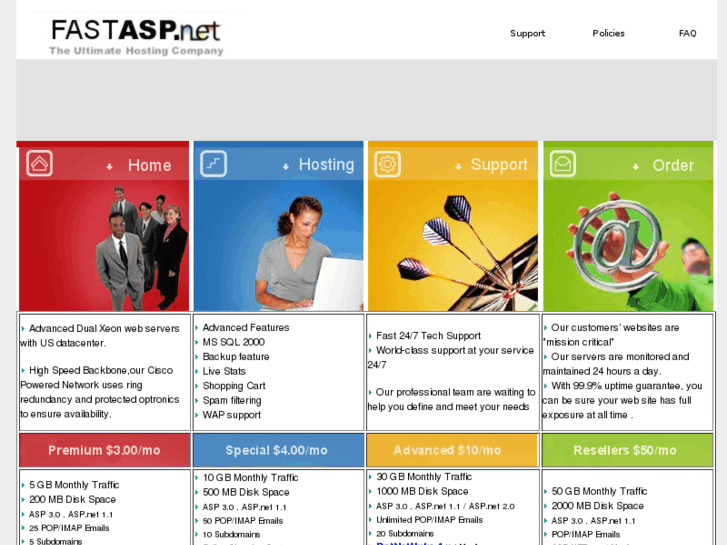Image resolution: width=727 pixels, height=545 pixels.
Task: Click the 'MS SQL 2000' bullet
Action: [x=233, y=342]
